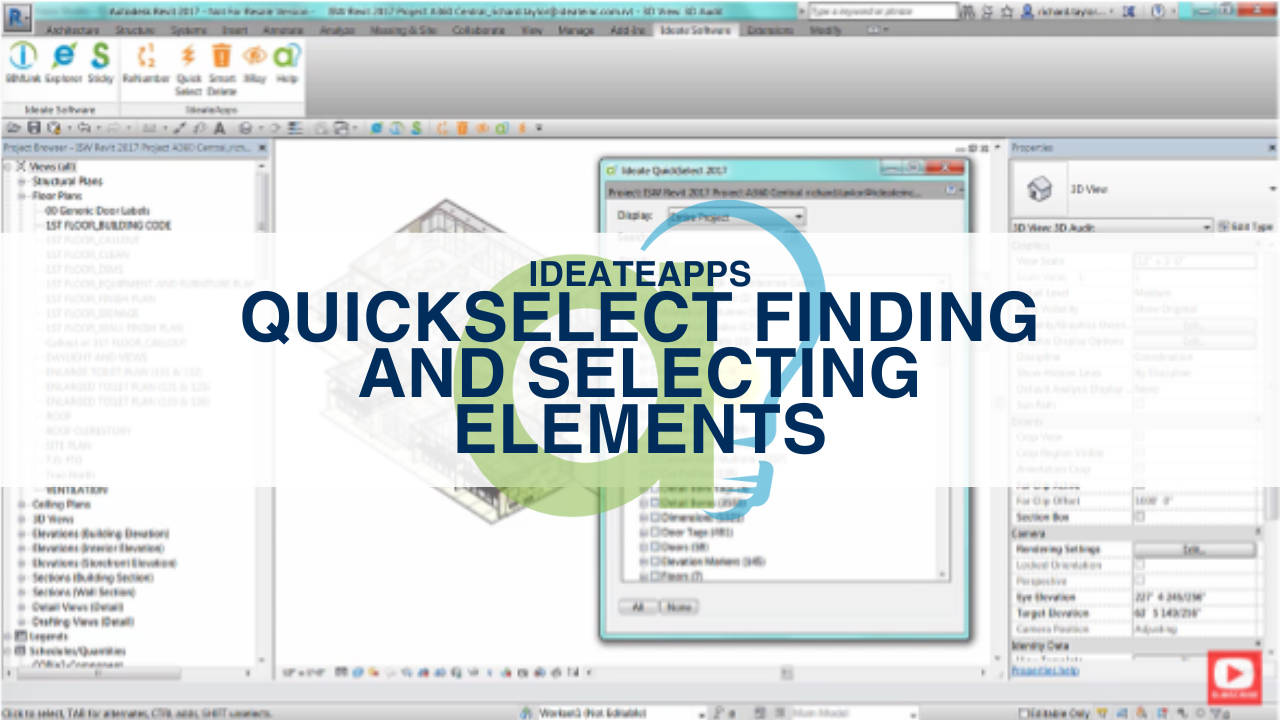The height and width of the screenshot is (720, 1280).
Task: Check the Floors (7) category checkbox
Action: [x=656, y=576]
